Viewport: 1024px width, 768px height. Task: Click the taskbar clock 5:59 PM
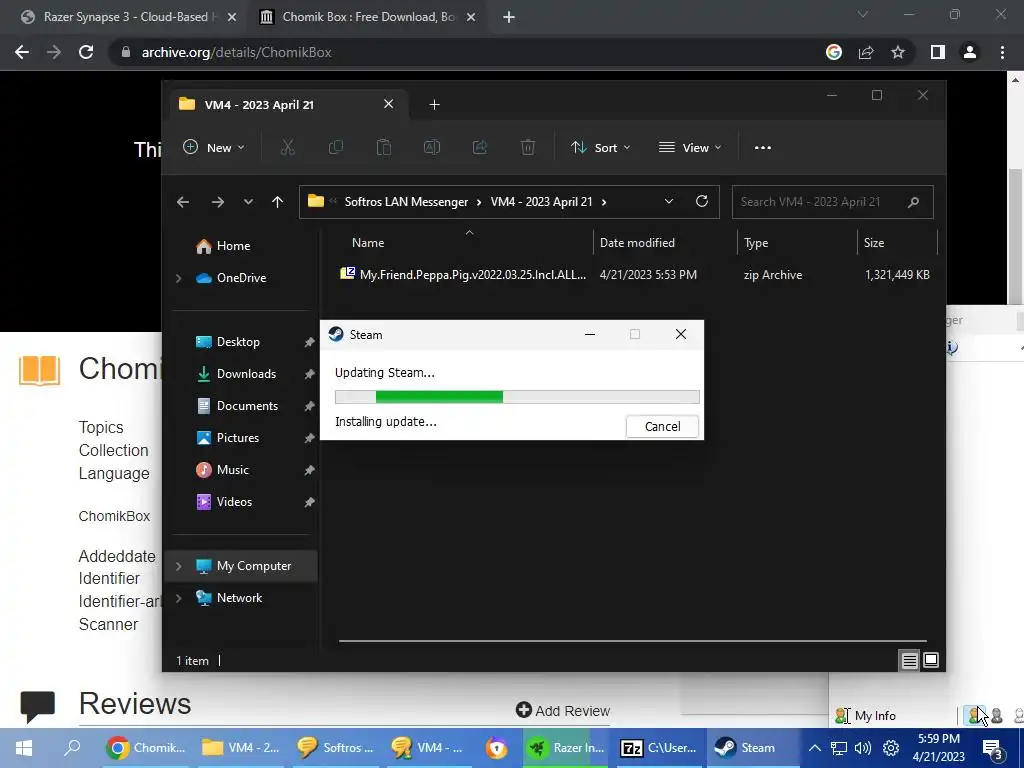point(938,739)
